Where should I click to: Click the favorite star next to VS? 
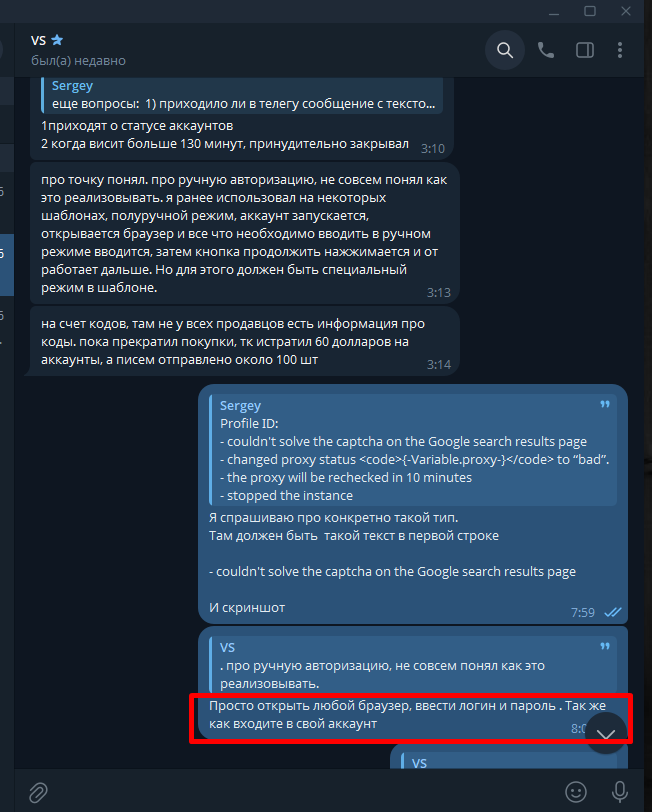(x=57, y=40)
